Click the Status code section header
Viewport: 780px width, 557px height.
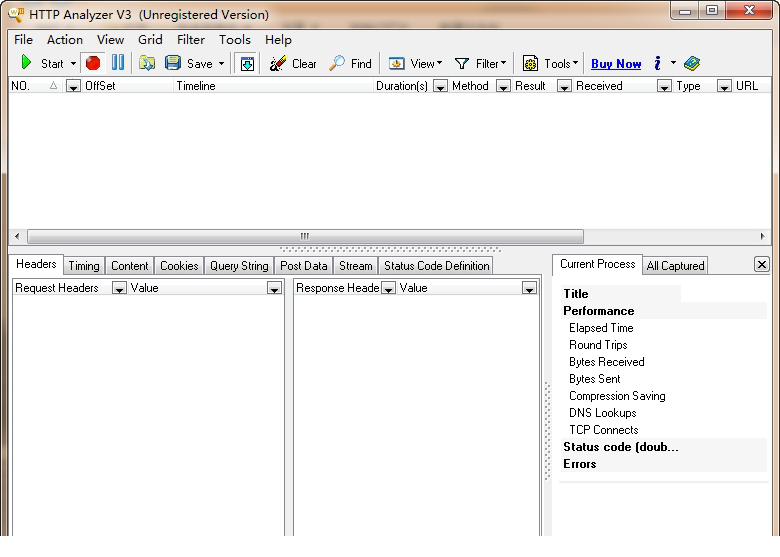(664, 447)
